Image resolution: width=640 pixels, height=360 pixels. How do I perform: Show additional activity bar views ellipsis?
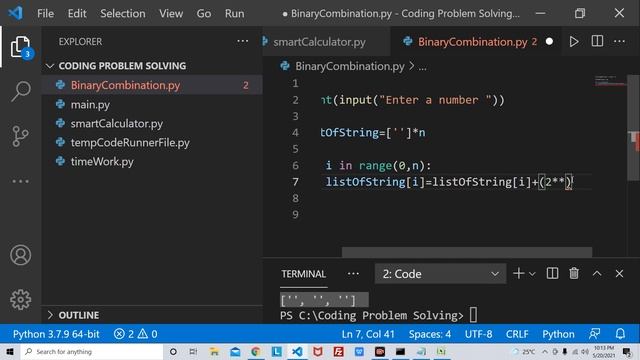click(20, 181)
